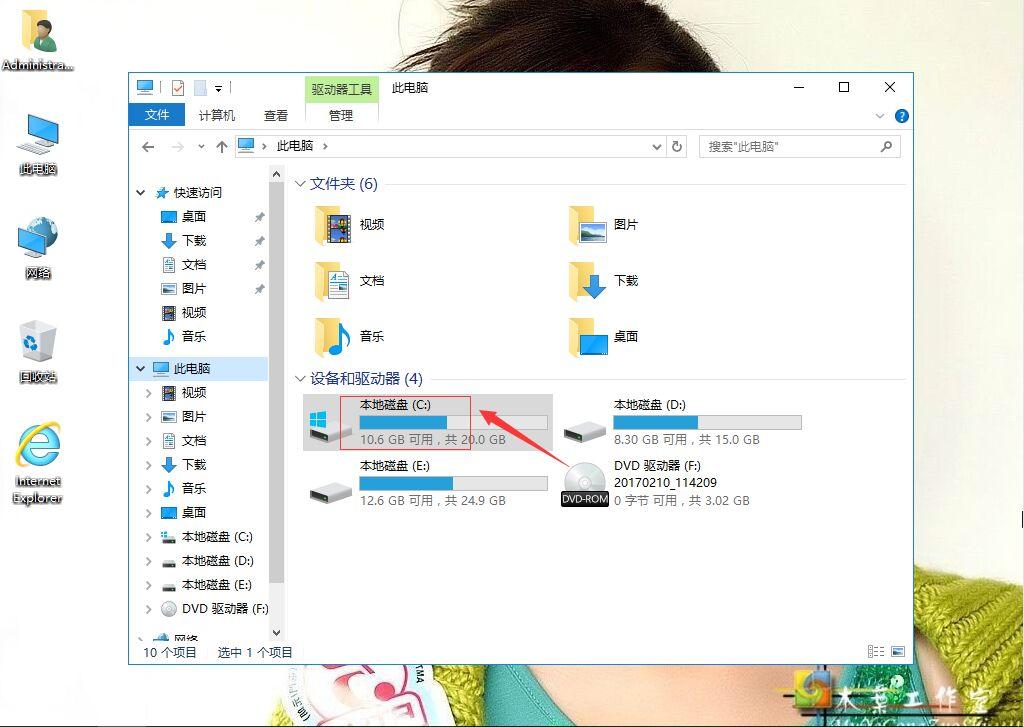Select 下载 under quick access

pyautogui.click(x=195, y=240)
